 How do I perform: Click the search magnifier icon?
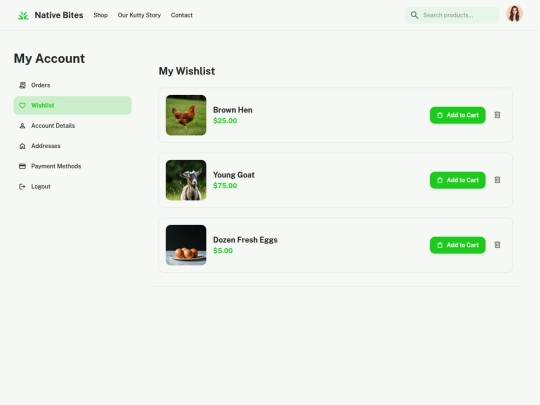pyautogui.click(x=414, y=15)
